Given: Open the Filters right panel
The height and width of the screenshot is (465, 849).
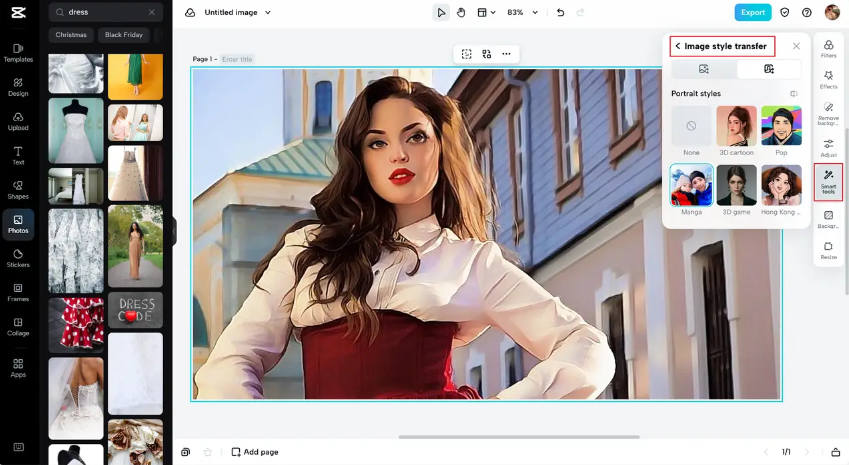Looking at the screenshot, I should (x=828, y=49).
